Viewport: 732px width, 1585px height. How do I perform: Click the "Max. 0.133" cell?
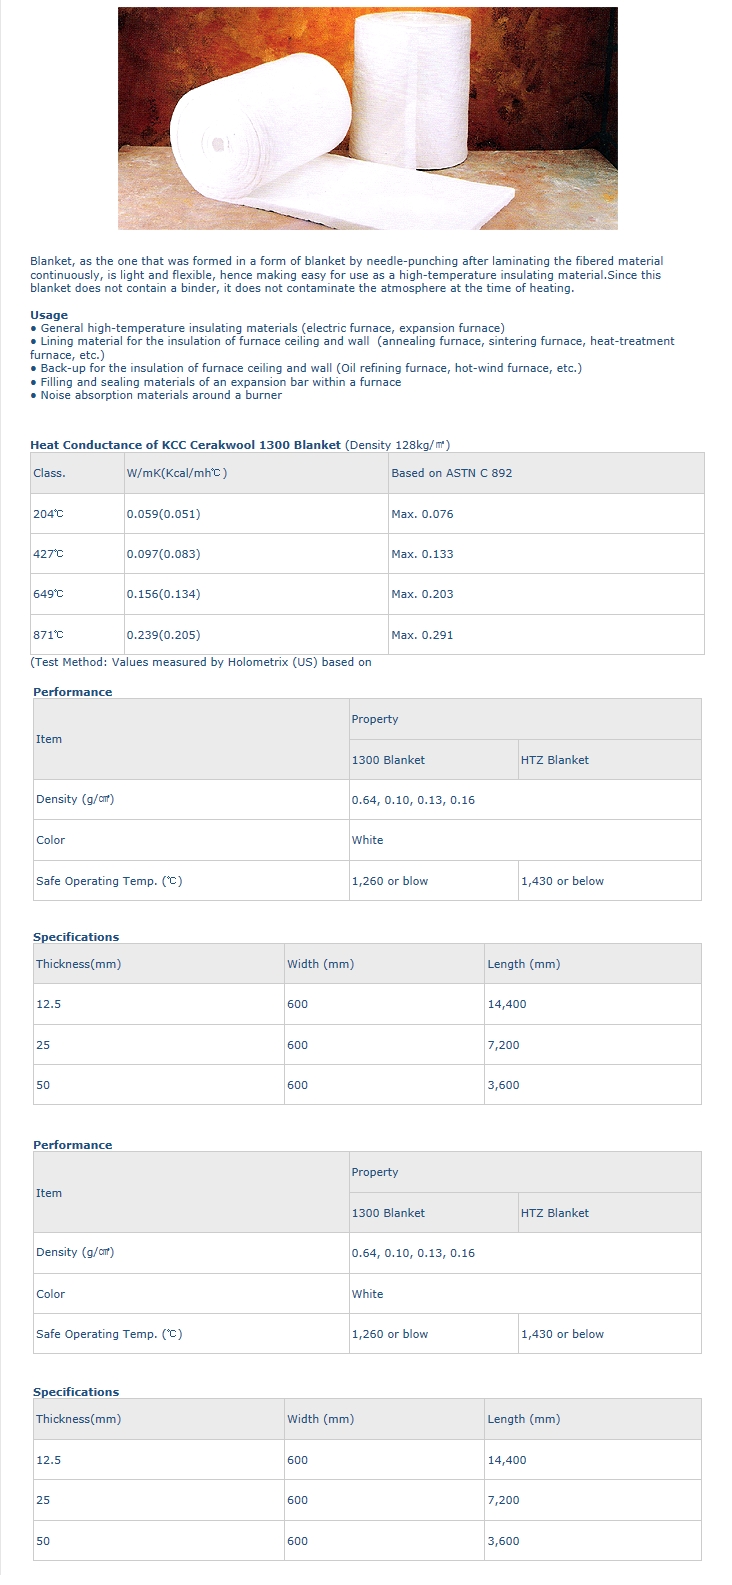[422, 554]
